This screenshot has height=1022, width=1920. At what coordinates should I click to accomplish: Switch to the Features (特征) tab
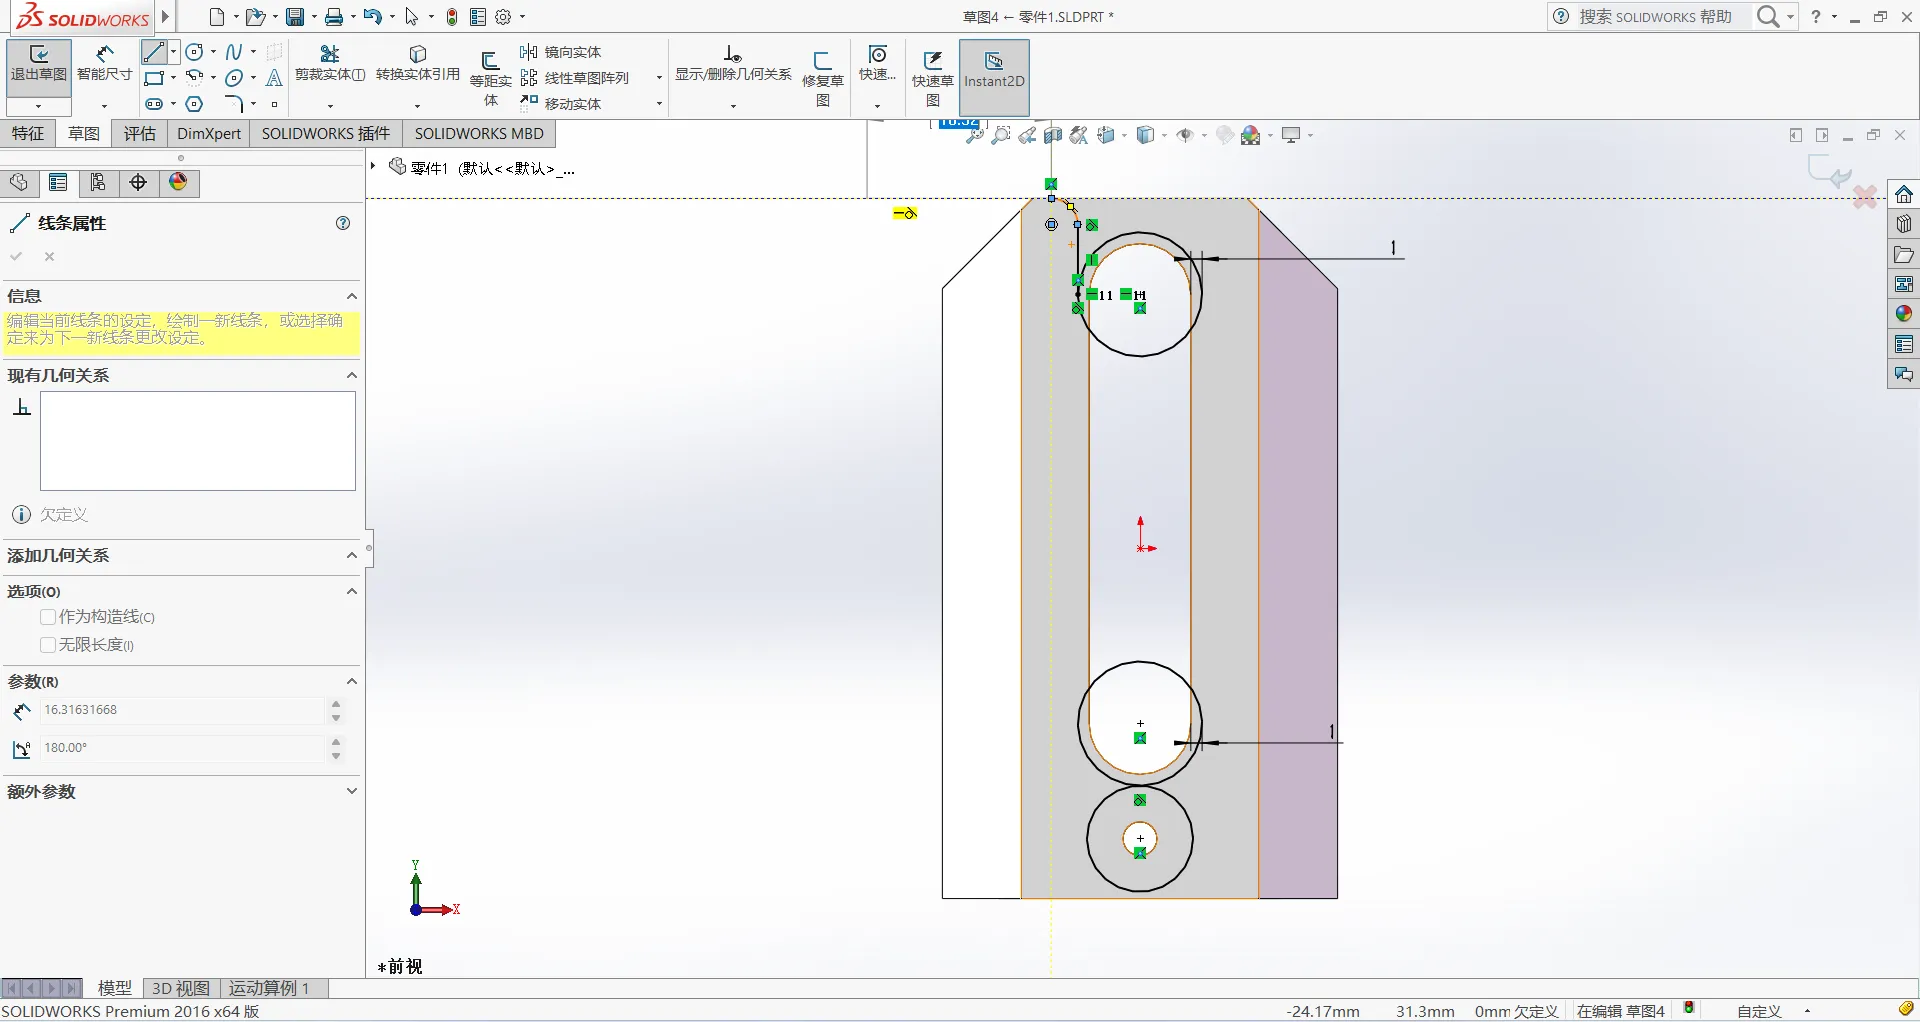28,134
